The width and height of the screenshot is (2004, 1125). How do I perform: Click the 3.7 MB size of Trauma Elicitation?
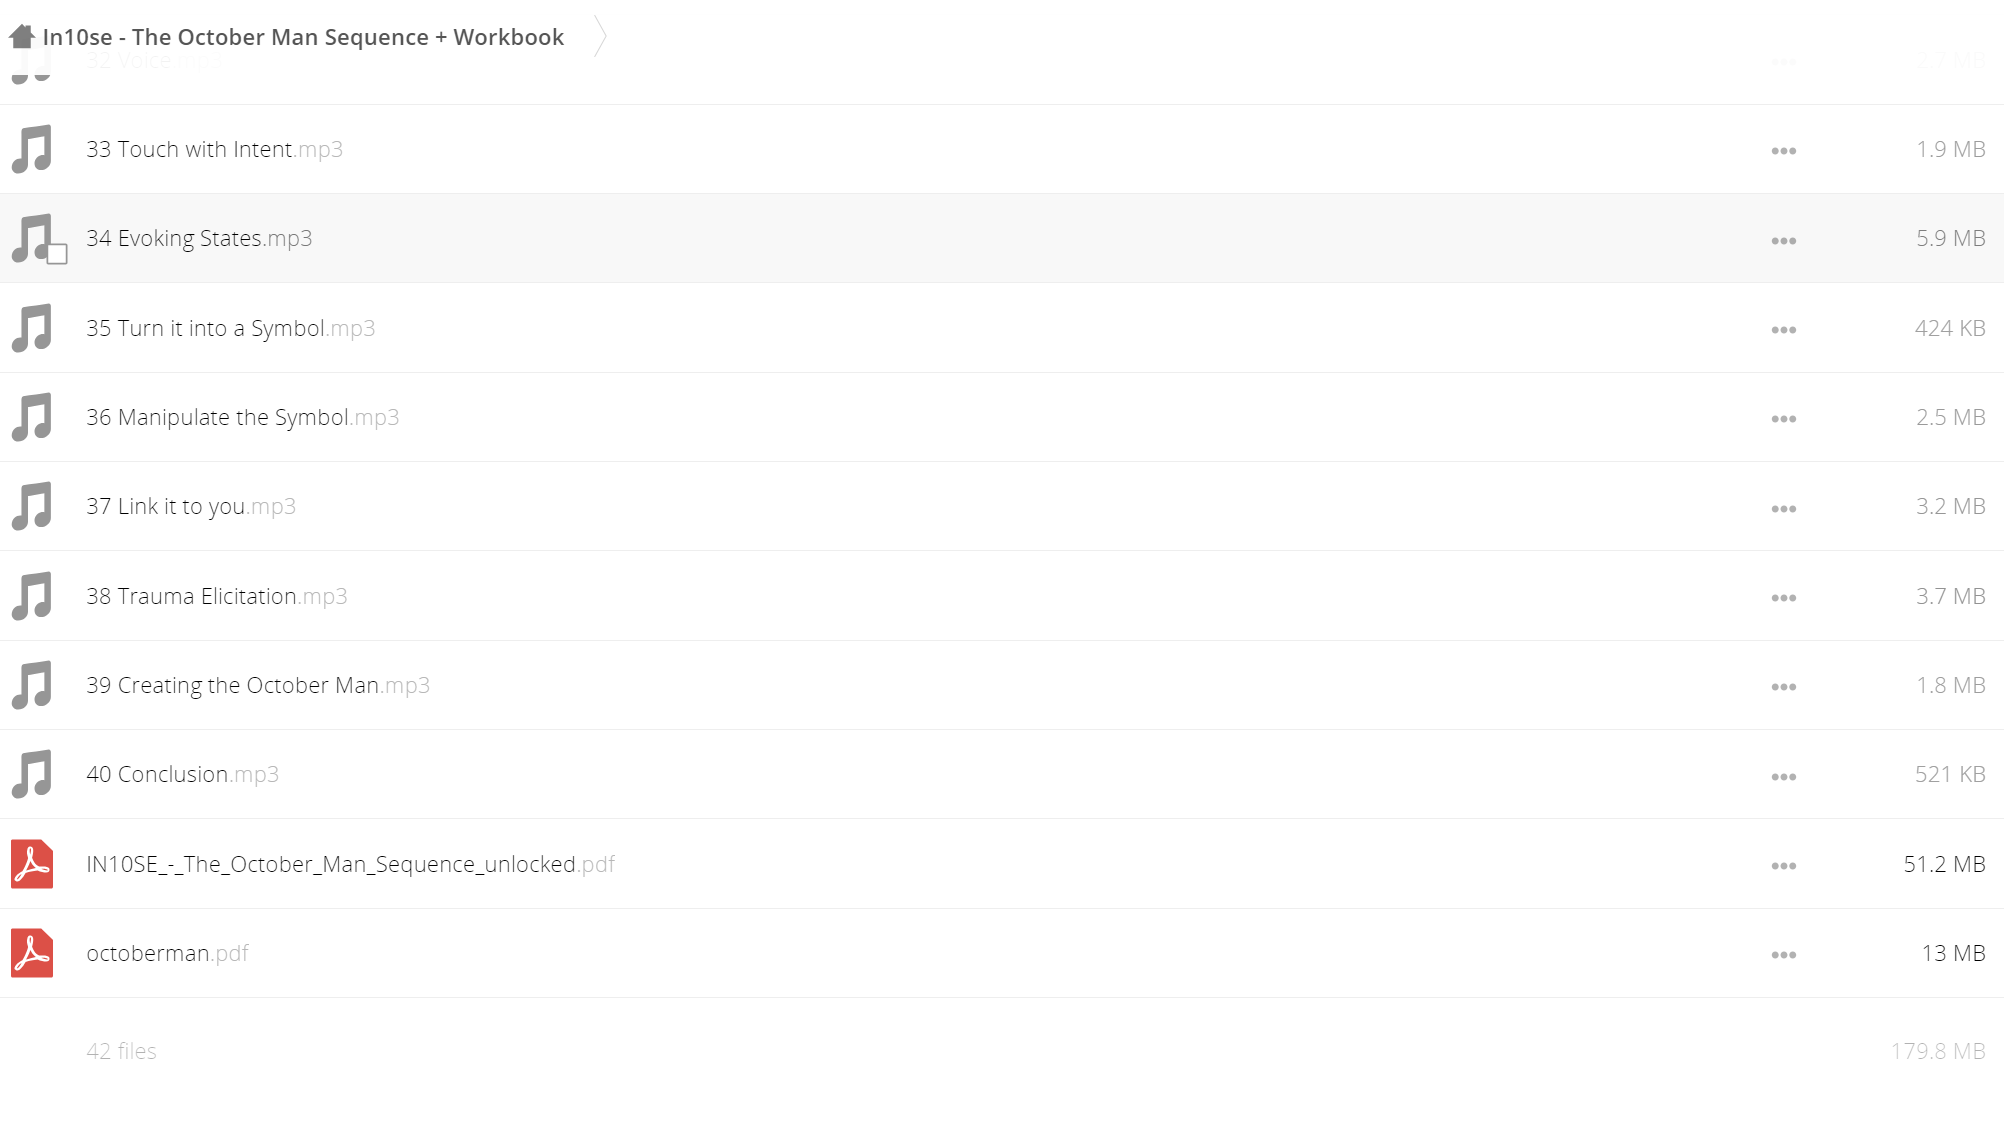(x=1950, y=596)
